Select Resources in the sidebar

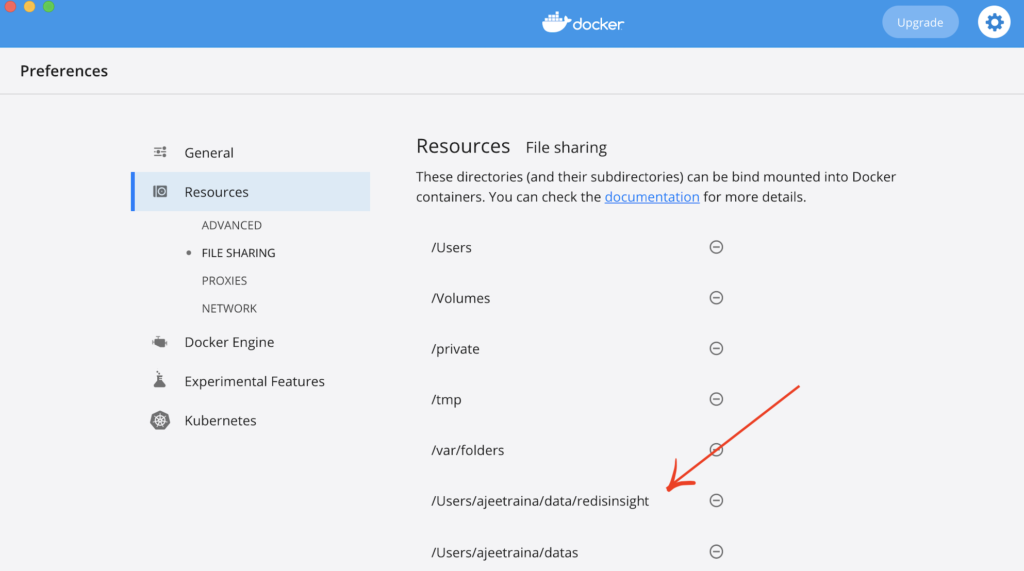tap(216, 192)
